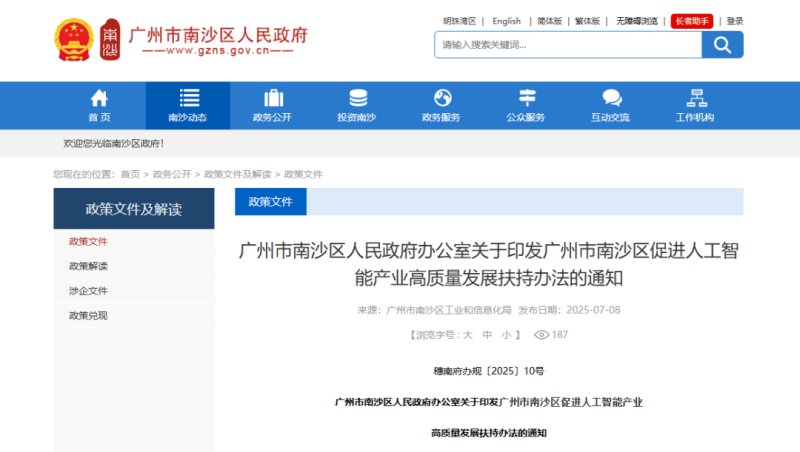
Task: Set font size to 小 (small)
Action: coord(506,335)
